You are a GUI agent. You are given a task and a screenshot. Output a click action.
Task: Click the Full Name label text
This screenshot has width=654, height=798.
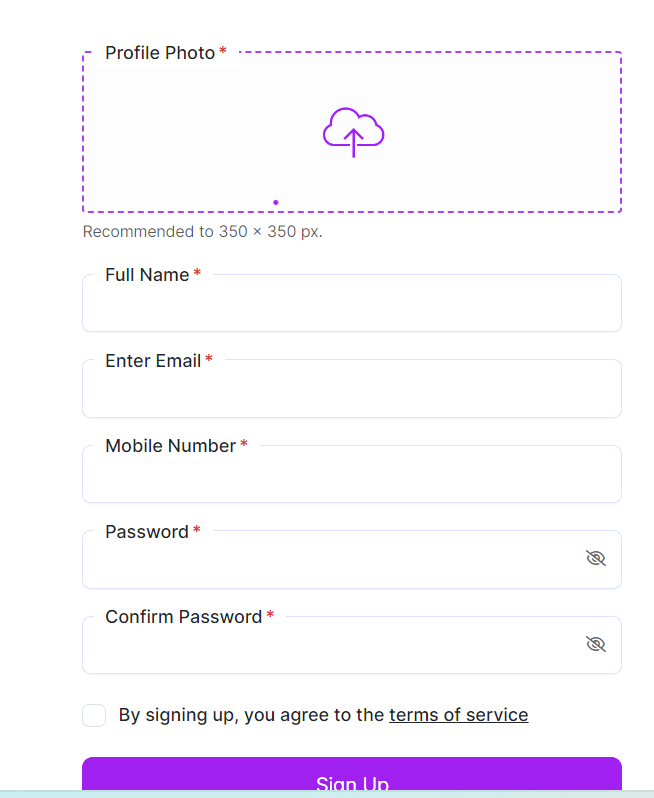point(147,275)
